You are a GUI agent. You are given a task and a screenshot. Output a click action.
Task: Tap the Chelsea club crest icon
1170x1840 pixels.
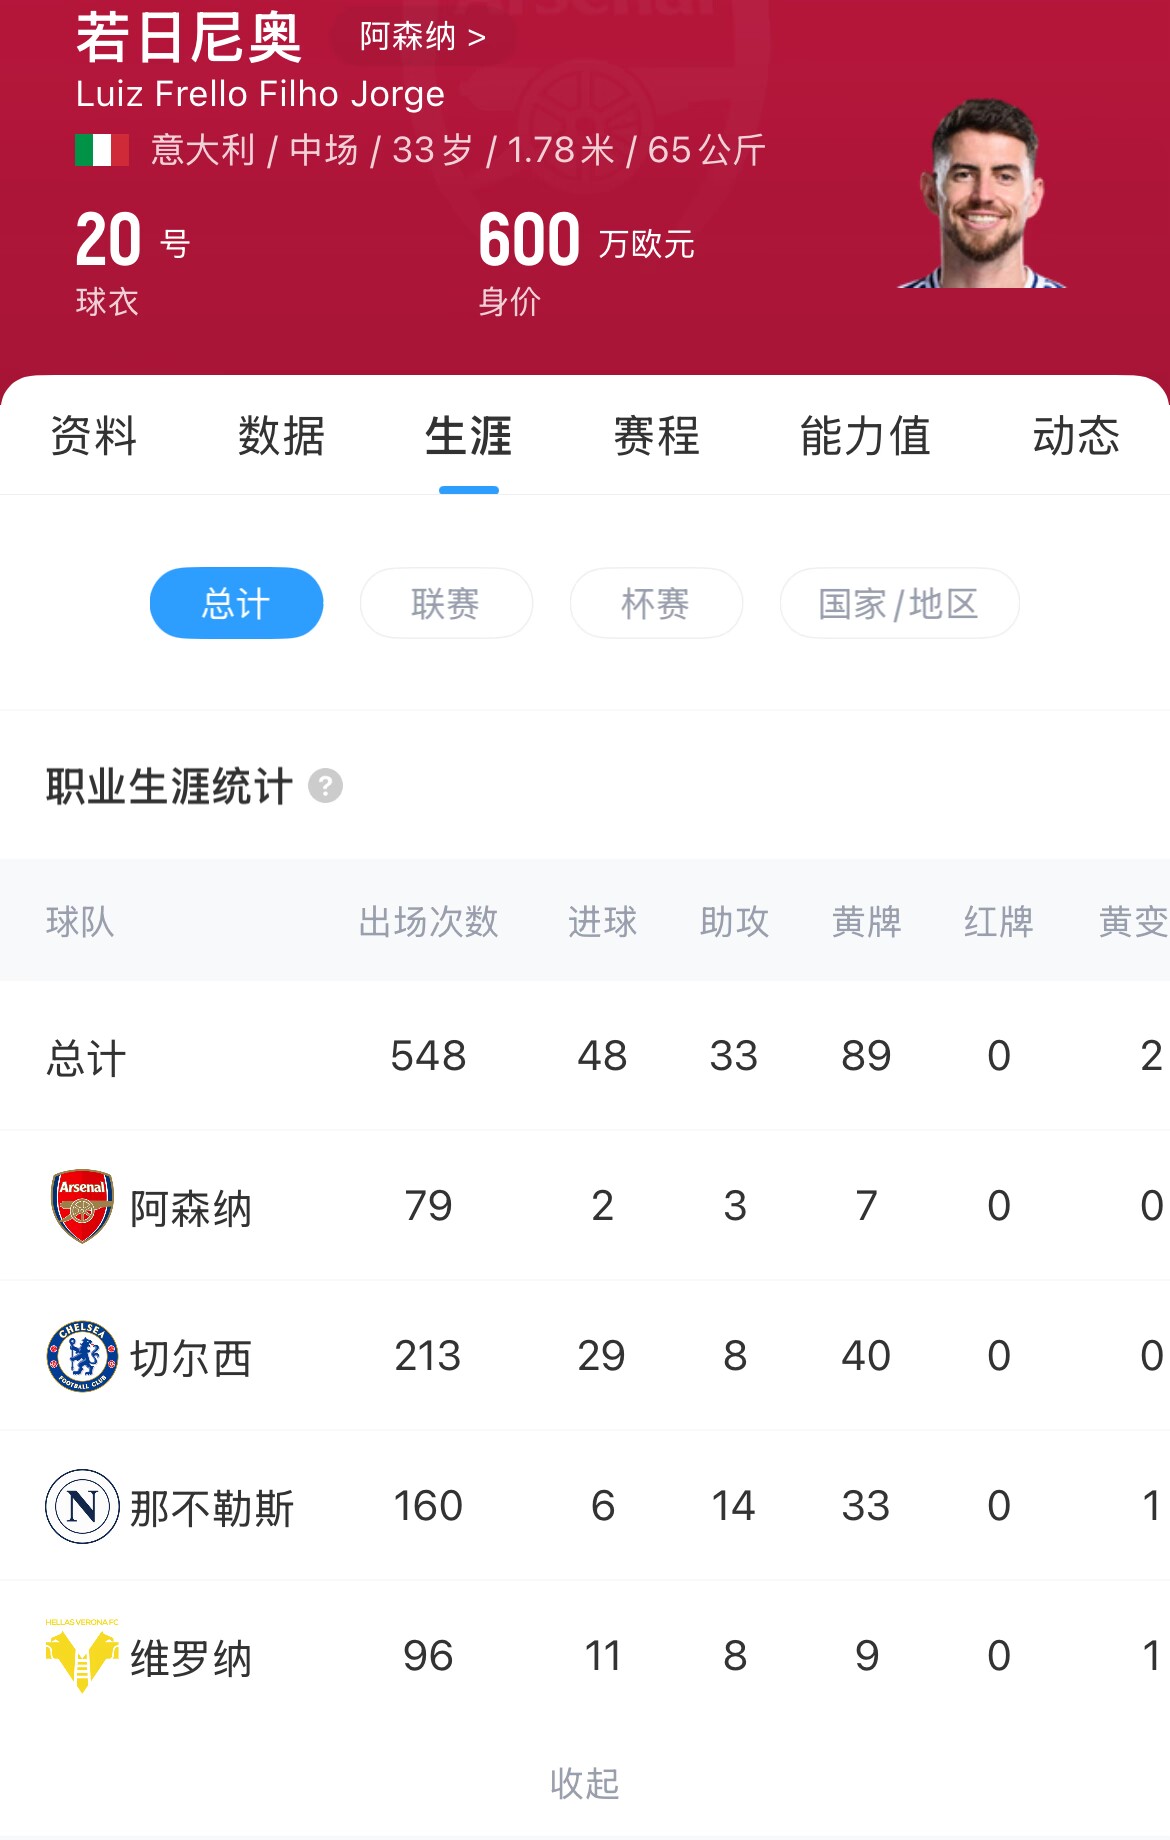82,1356
